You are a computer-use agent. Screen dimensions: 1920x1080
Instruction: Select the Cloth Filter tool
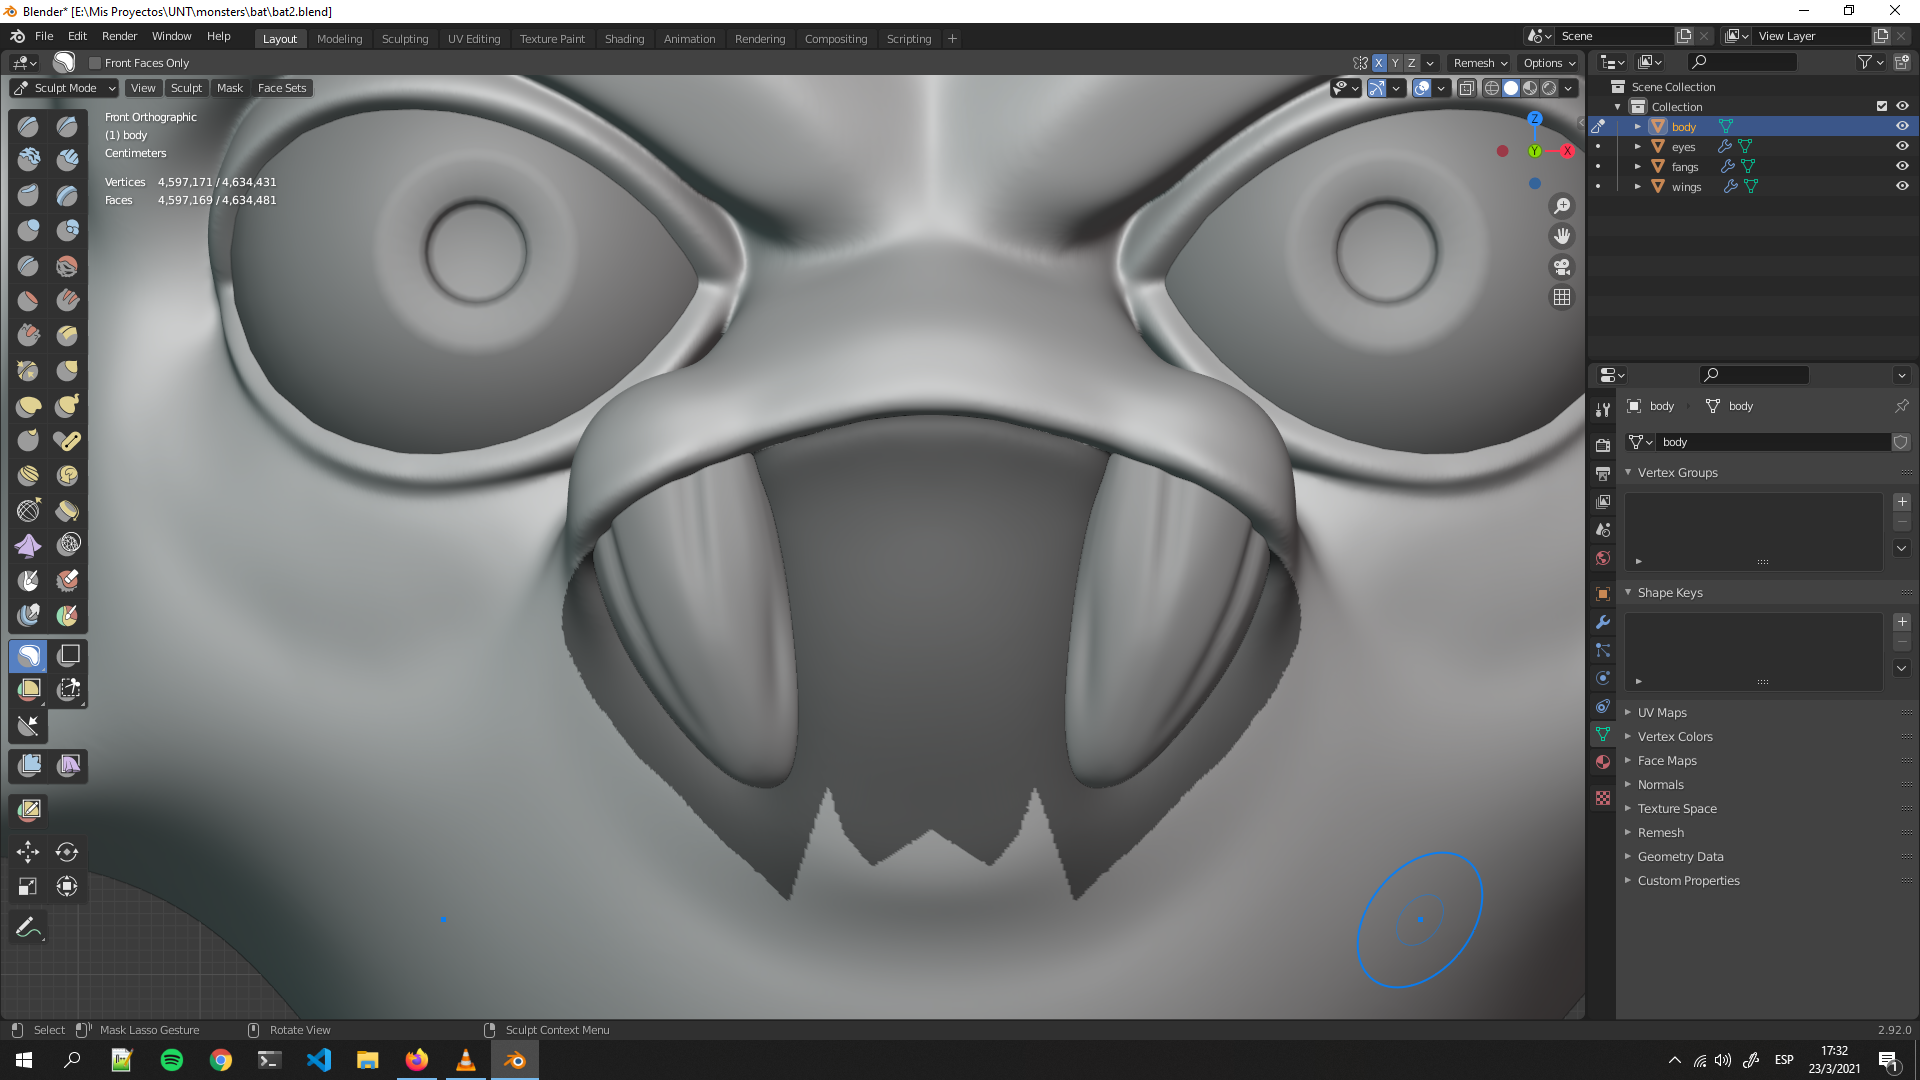click(x=67, y=766)
